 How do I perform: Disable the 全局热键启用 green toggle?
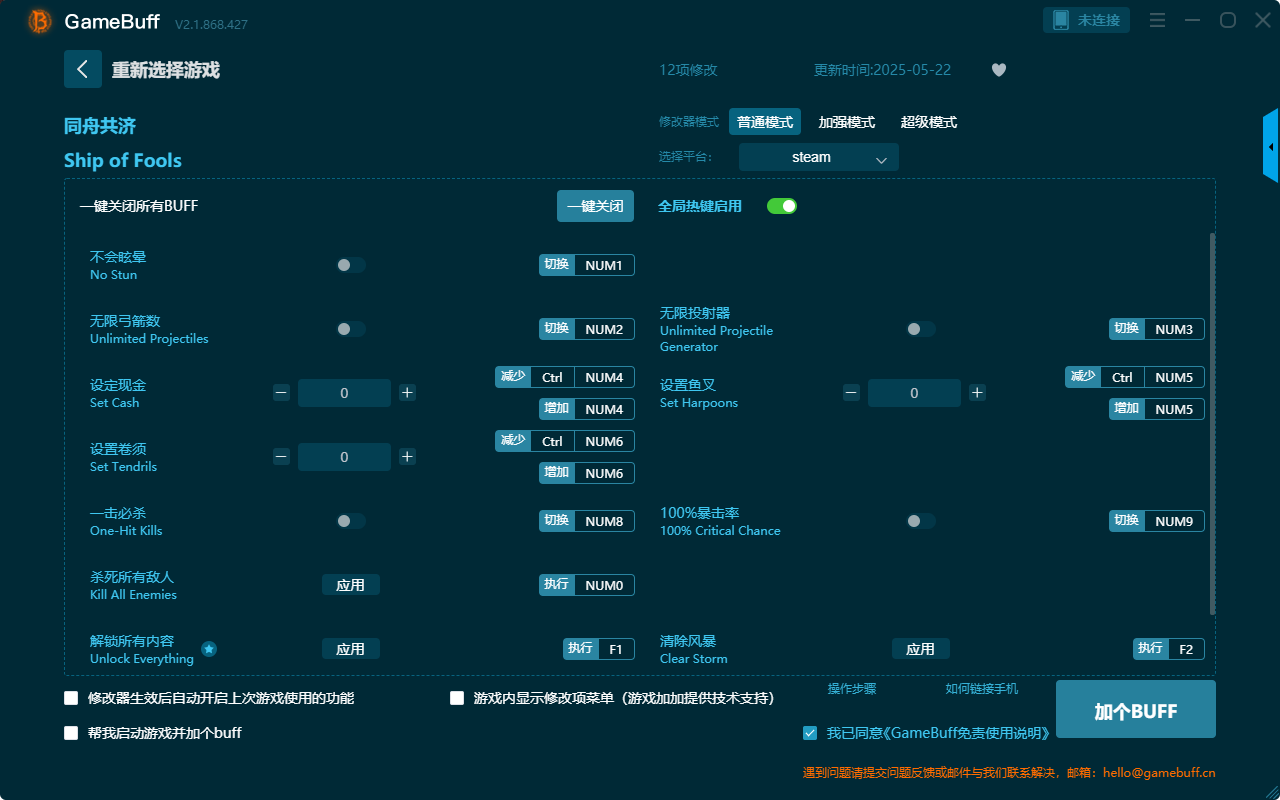[x=781, y=206]
